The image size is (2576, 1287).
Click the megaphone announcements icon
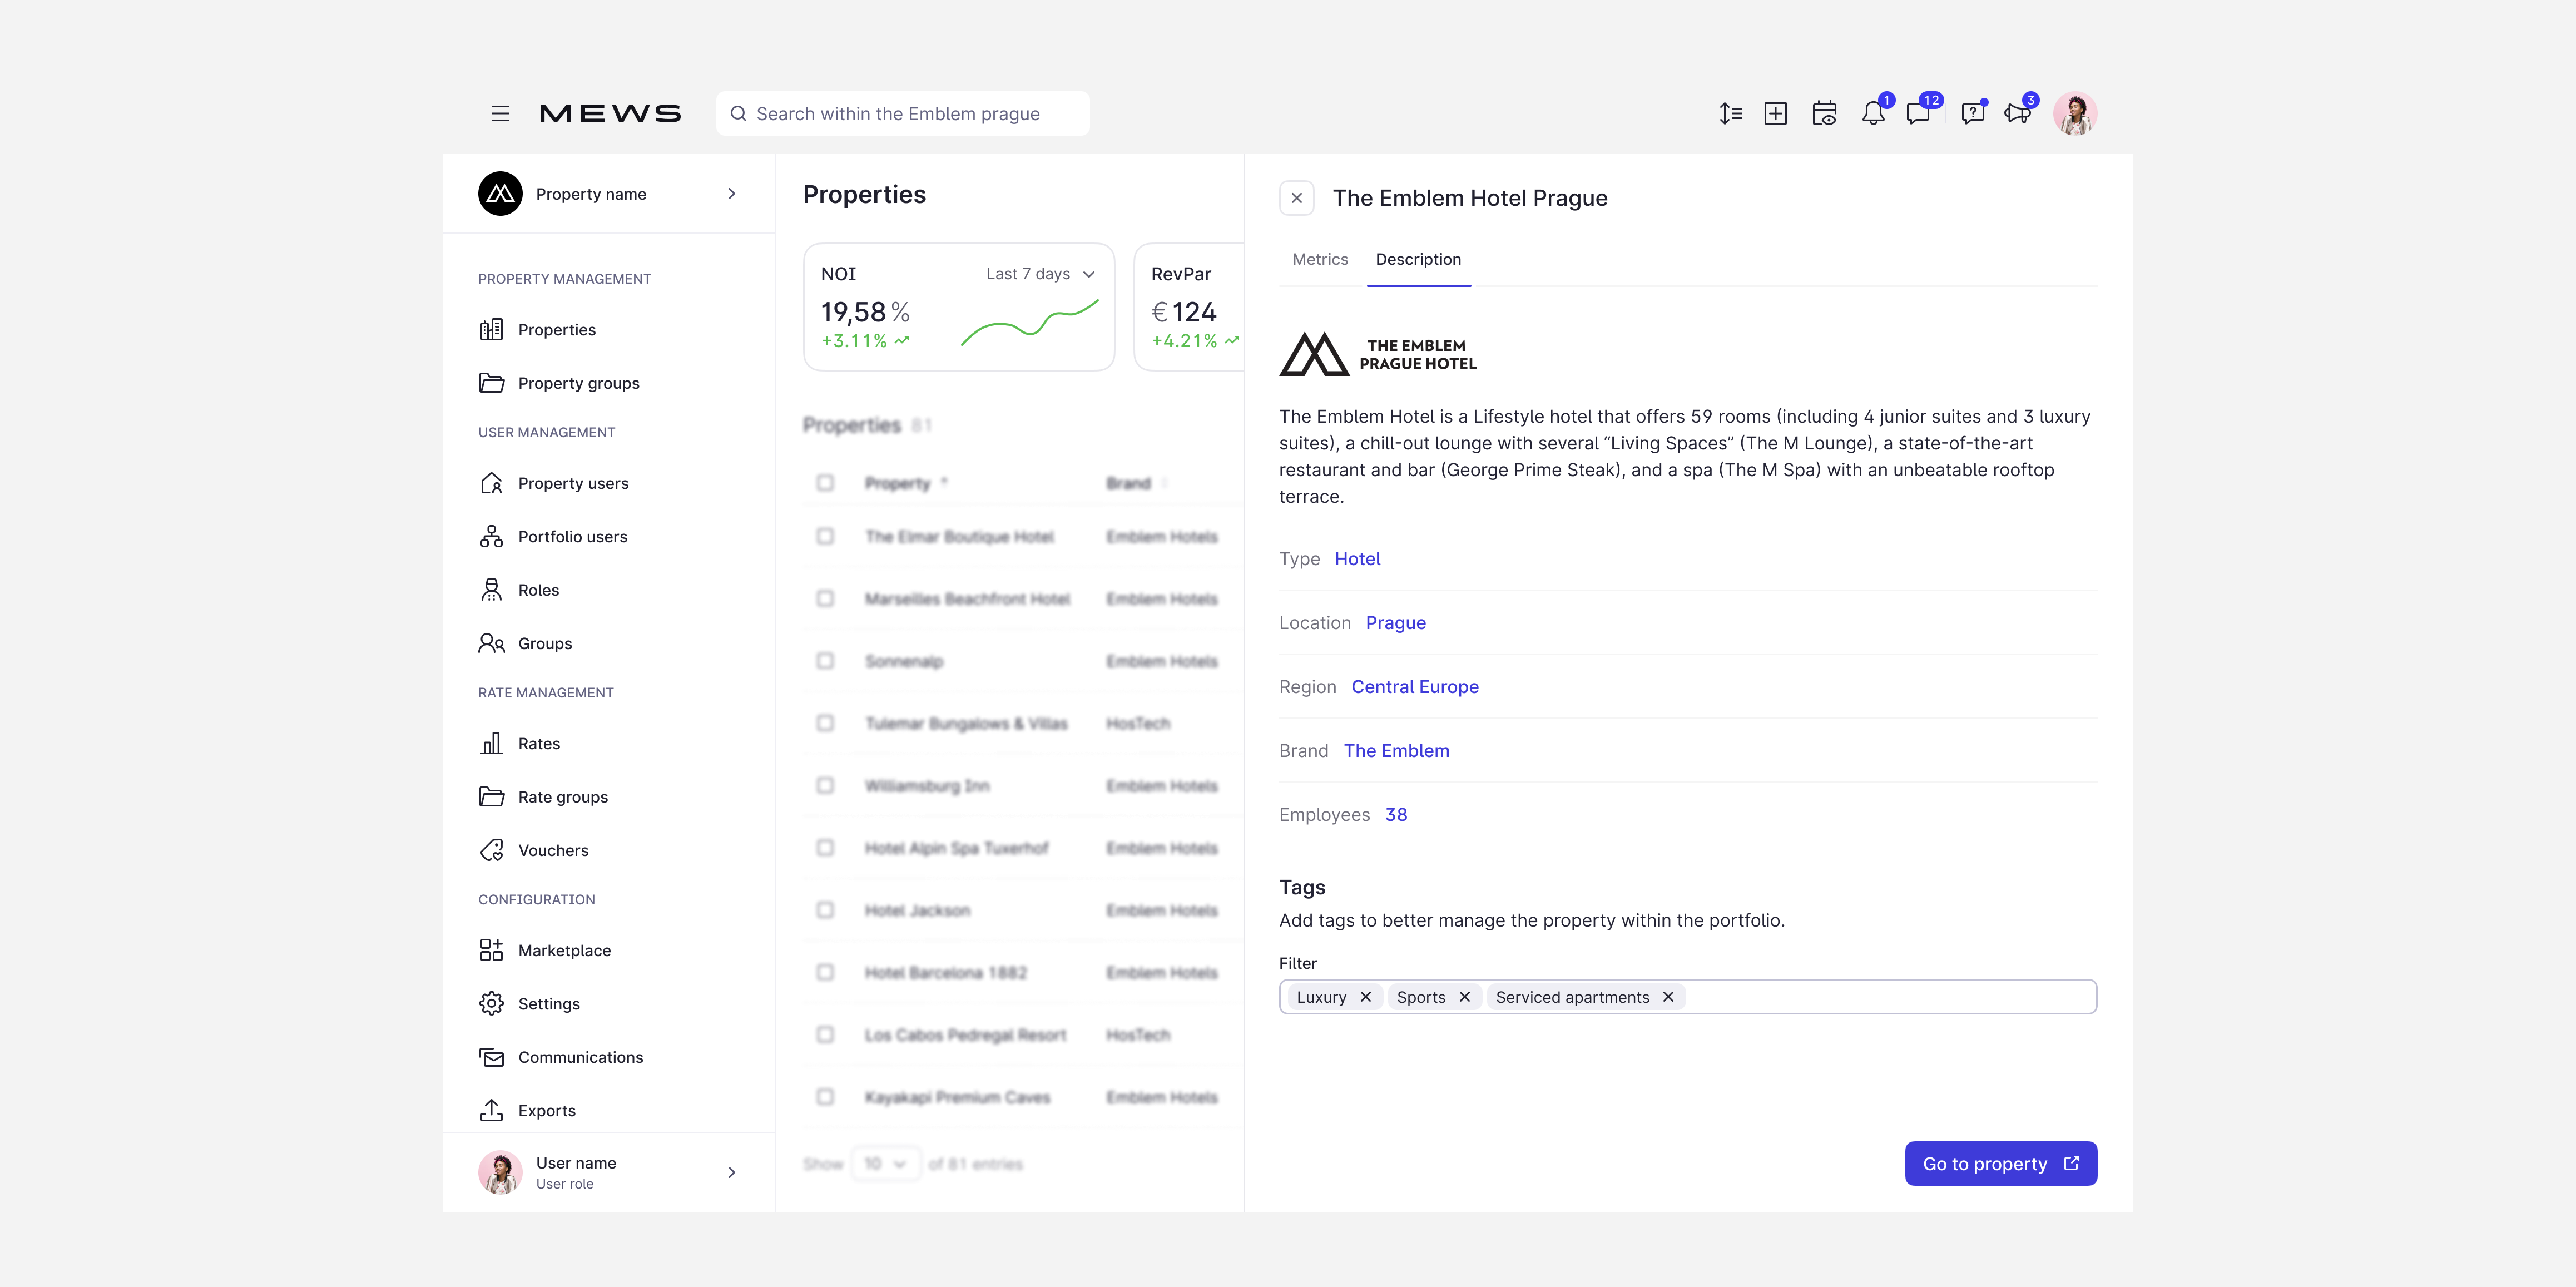(2018, 114)
